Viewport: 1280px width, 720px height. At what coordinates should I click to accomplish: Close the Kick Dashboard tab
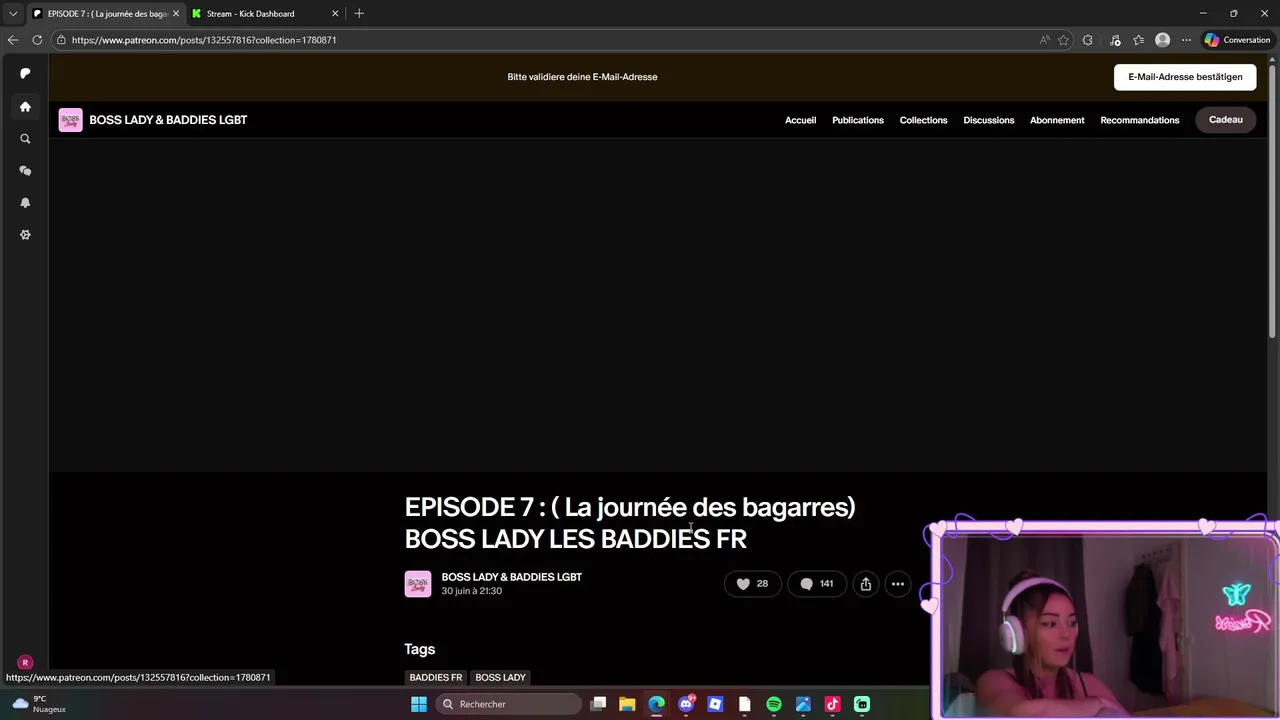point(335,14)
